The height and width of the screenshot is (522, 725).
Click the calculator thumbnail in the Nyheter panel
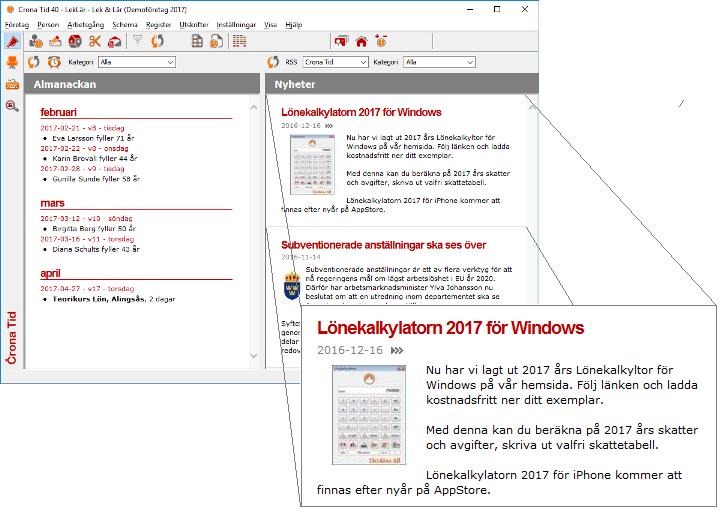(x=312, y=165)
